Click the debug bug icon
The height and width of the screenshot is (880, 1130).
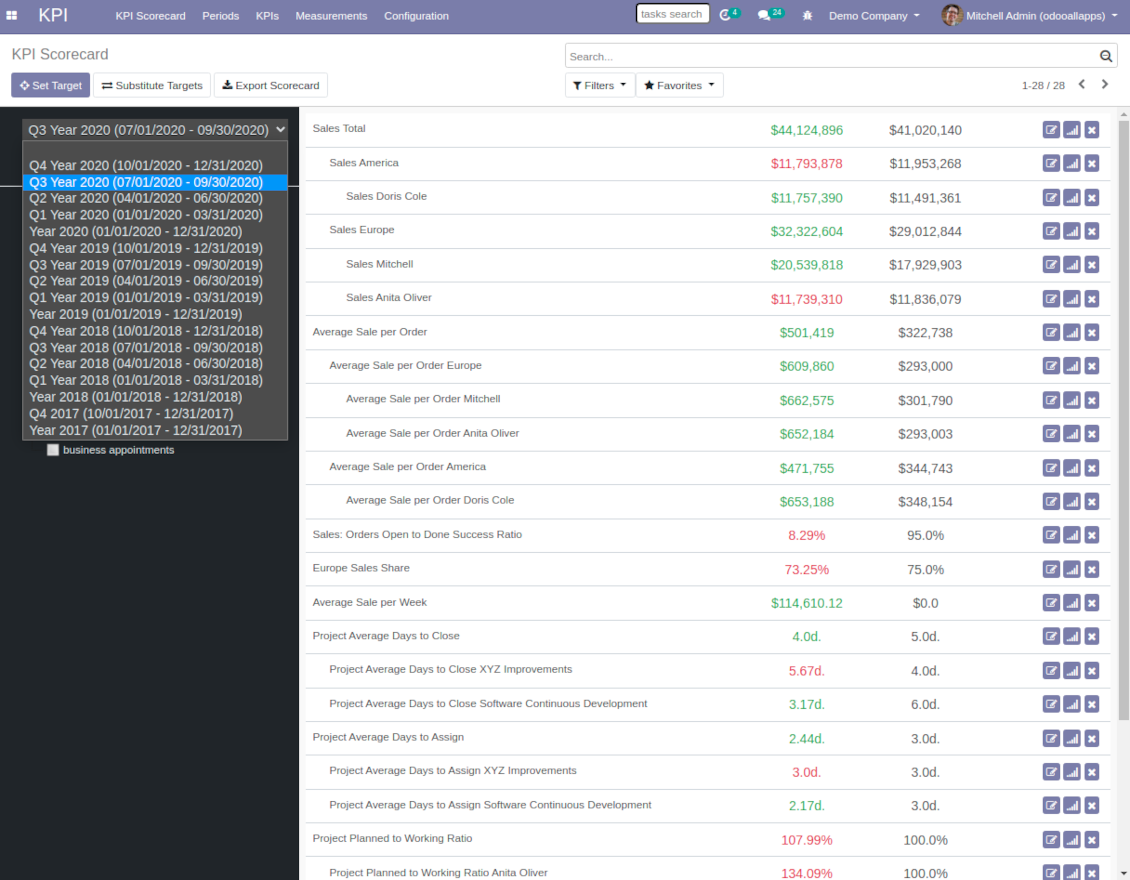(807, 15)
